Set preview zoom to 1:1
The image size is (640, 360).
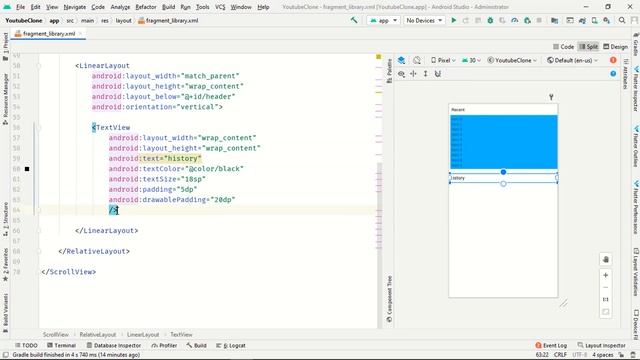click(x=606, y=300)
